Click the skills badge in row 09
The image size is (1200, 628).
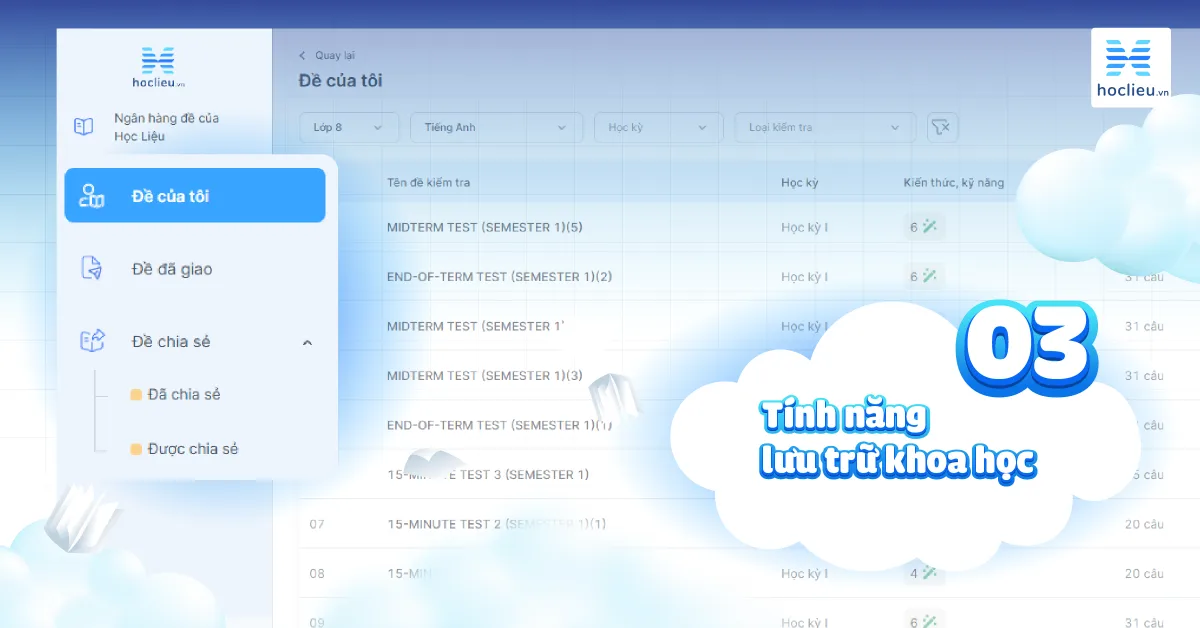tap(924, 622)
